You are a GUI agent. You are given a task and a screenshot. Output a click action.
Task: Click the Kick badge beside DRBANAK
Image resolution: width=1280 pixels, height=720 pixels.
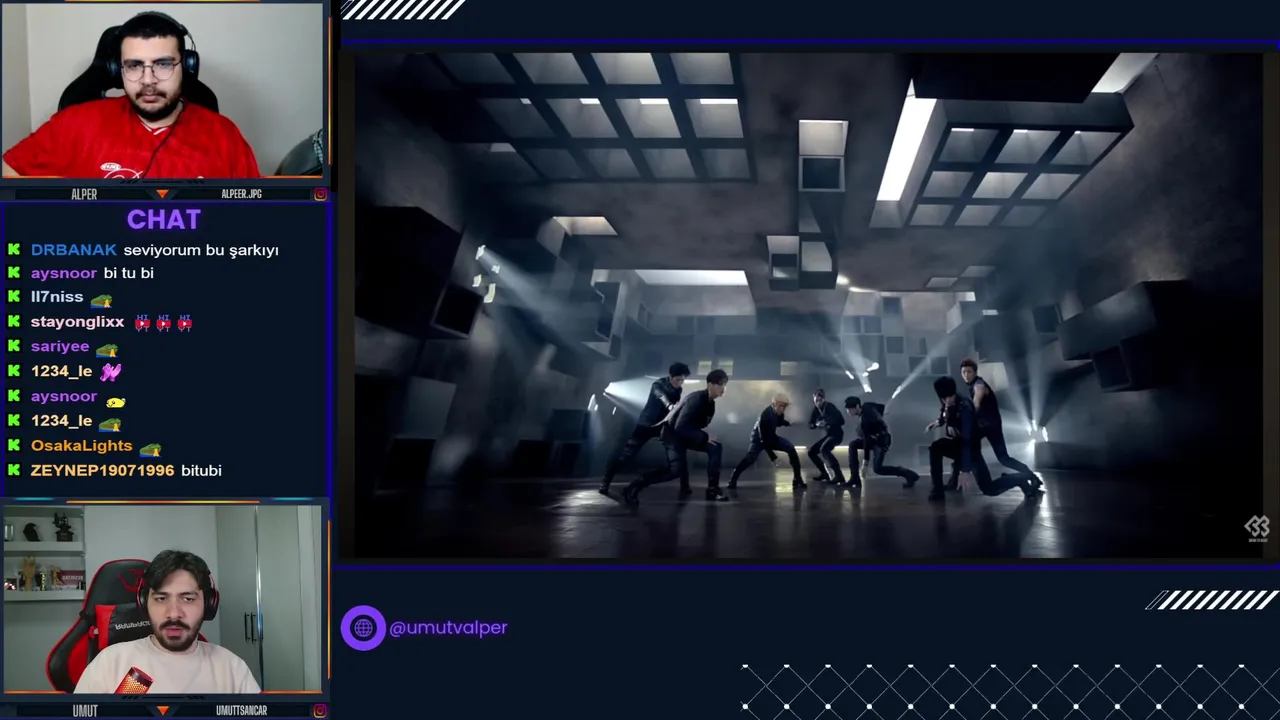[14, 250]
